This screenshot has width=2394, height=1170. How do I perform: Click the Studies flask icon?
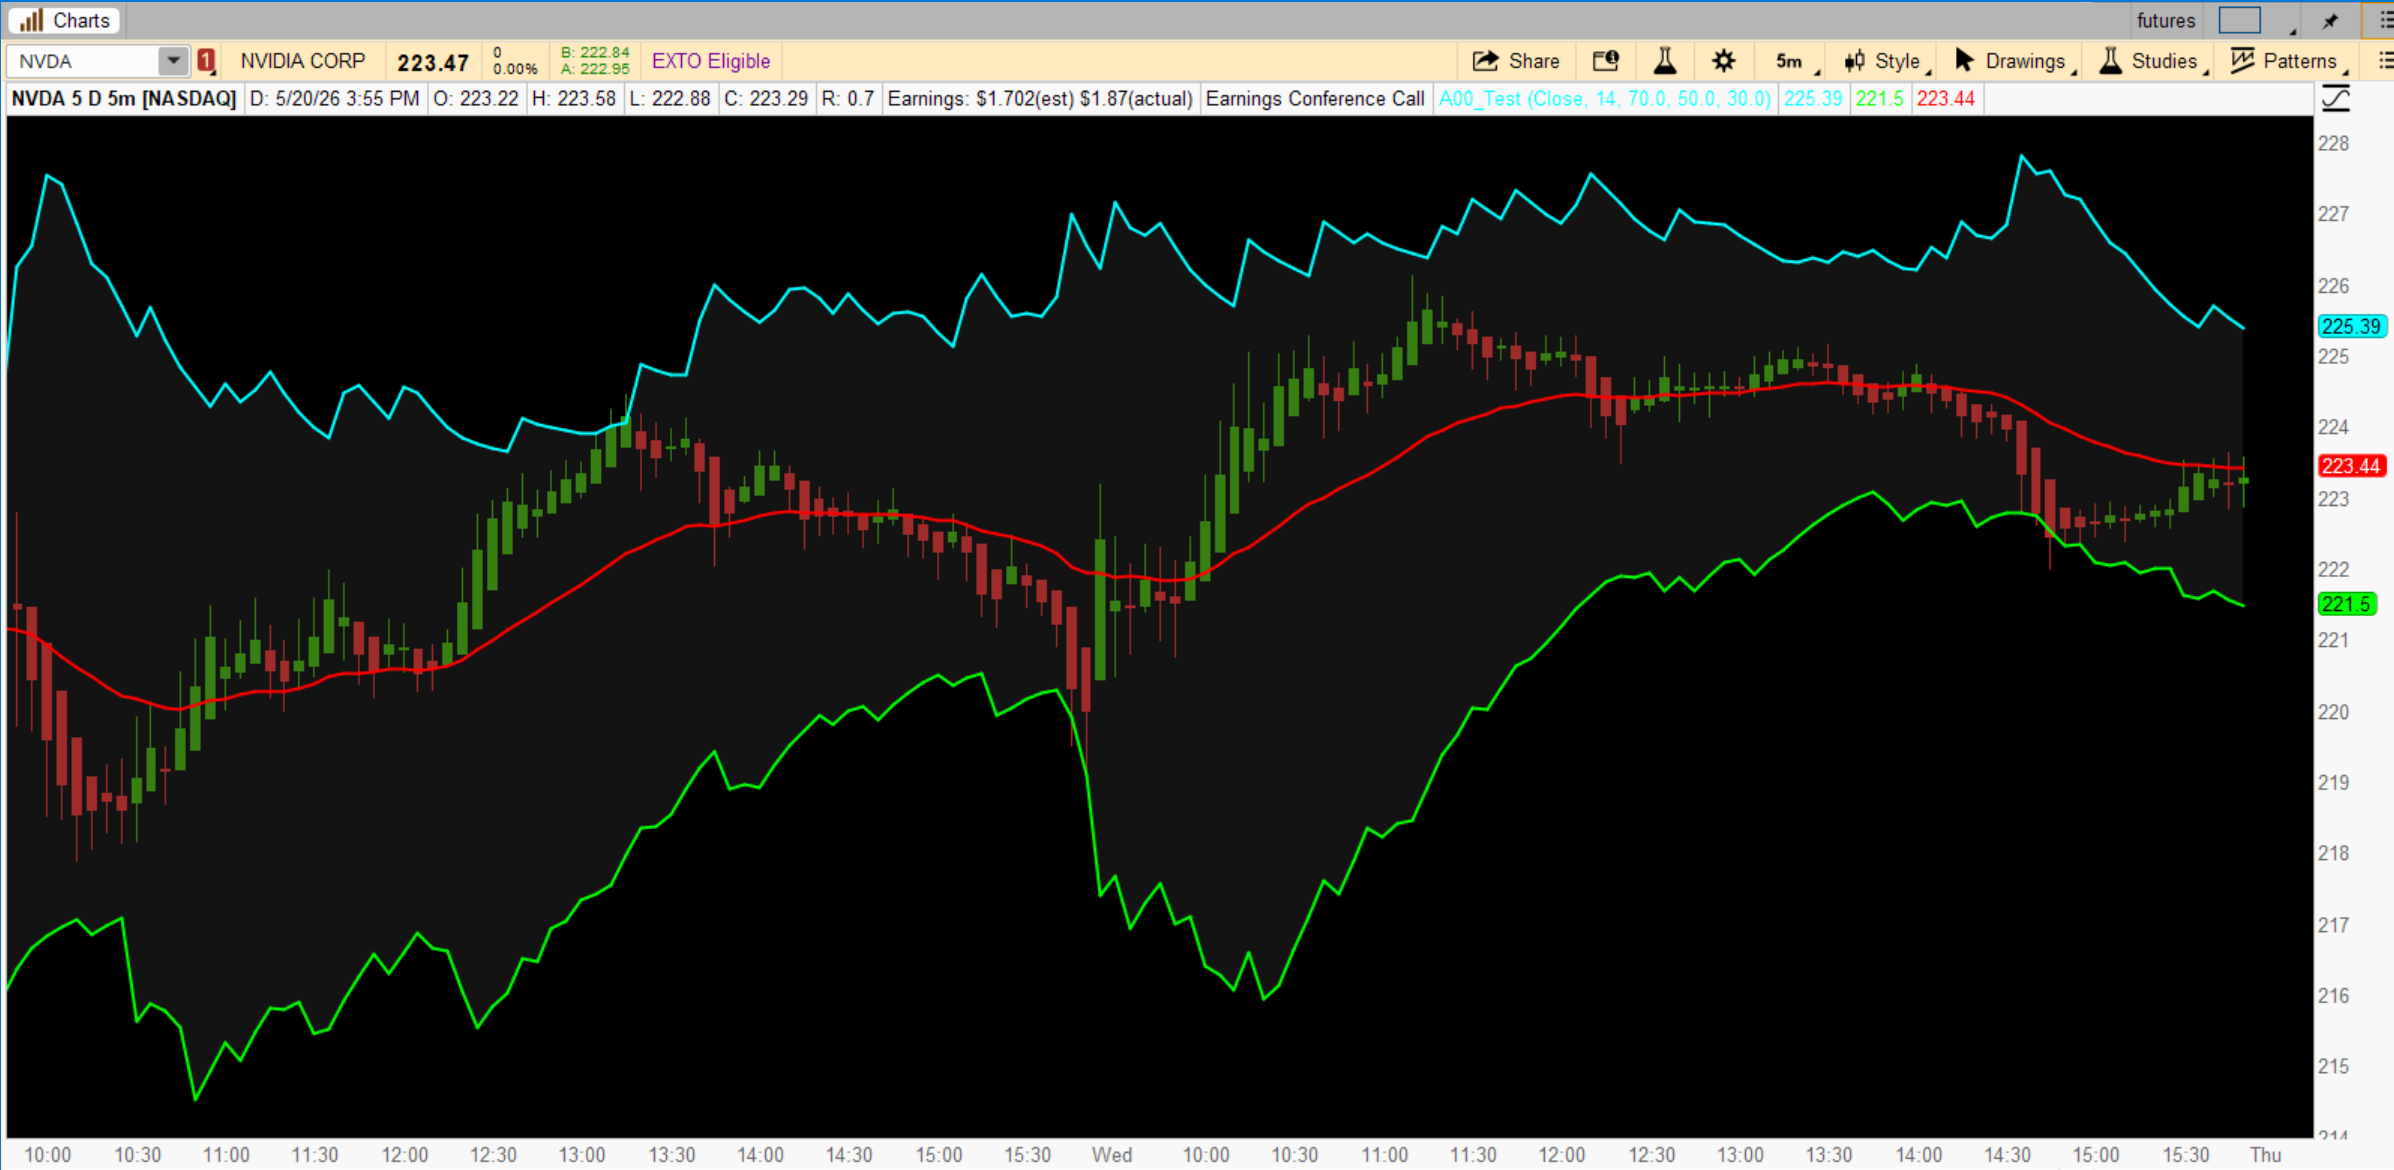coord(2110,61)
